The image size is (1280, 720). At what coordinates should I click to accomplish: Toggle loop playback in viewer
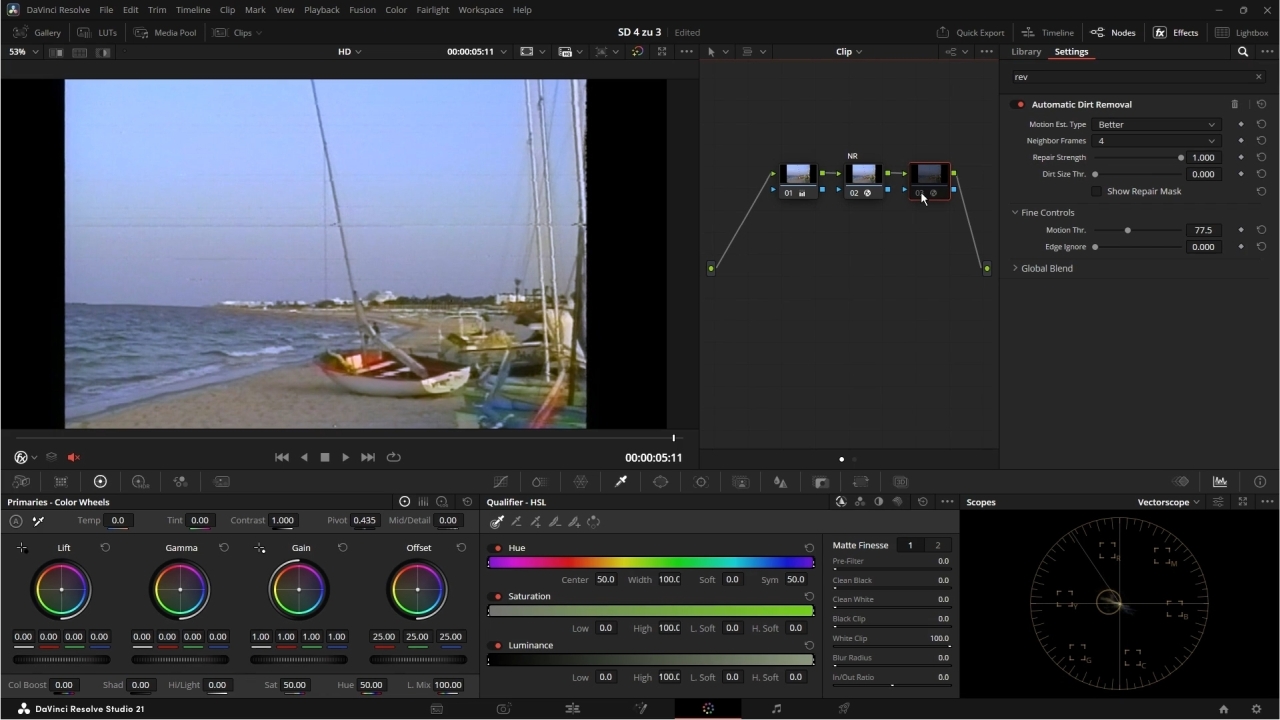pyautogui.click(x=394, y=457)
